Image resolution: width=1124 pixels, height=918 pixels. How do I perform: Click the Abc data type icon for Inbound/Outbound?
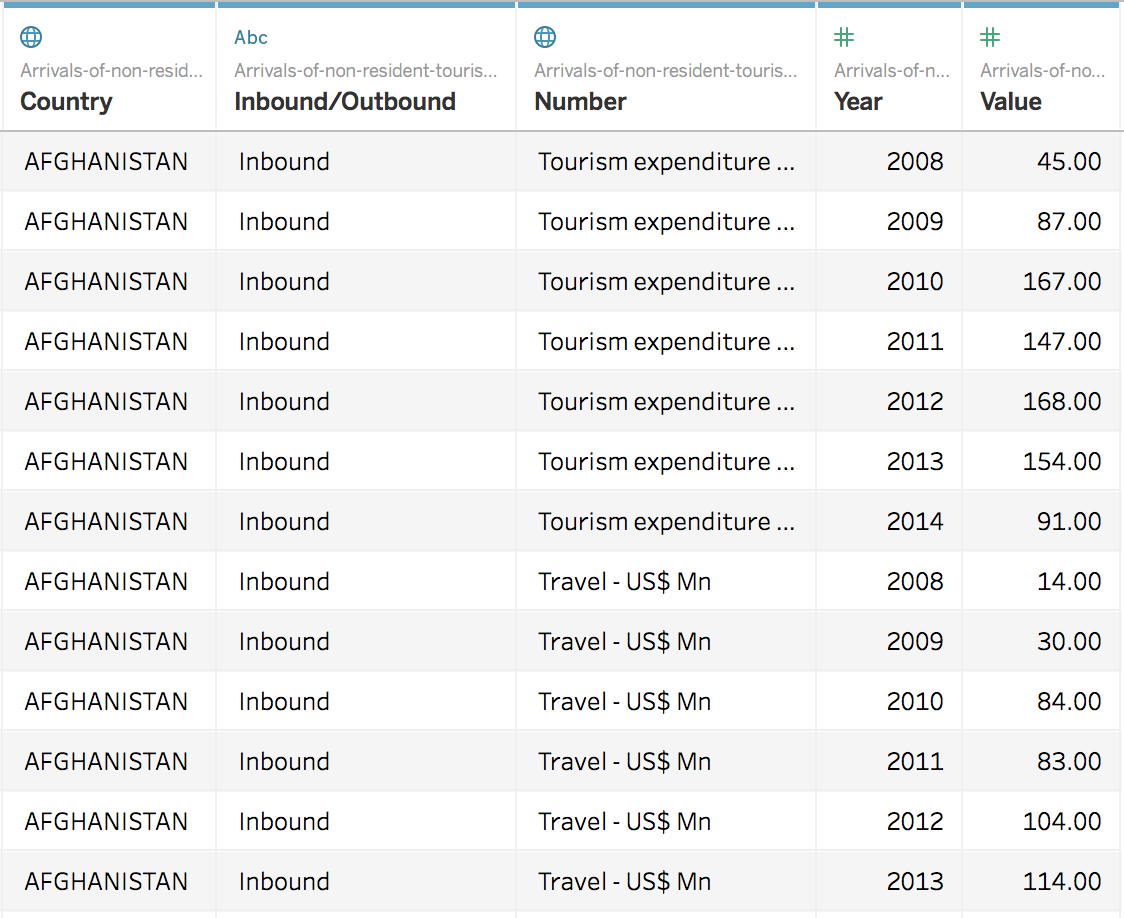coord(250,37)
